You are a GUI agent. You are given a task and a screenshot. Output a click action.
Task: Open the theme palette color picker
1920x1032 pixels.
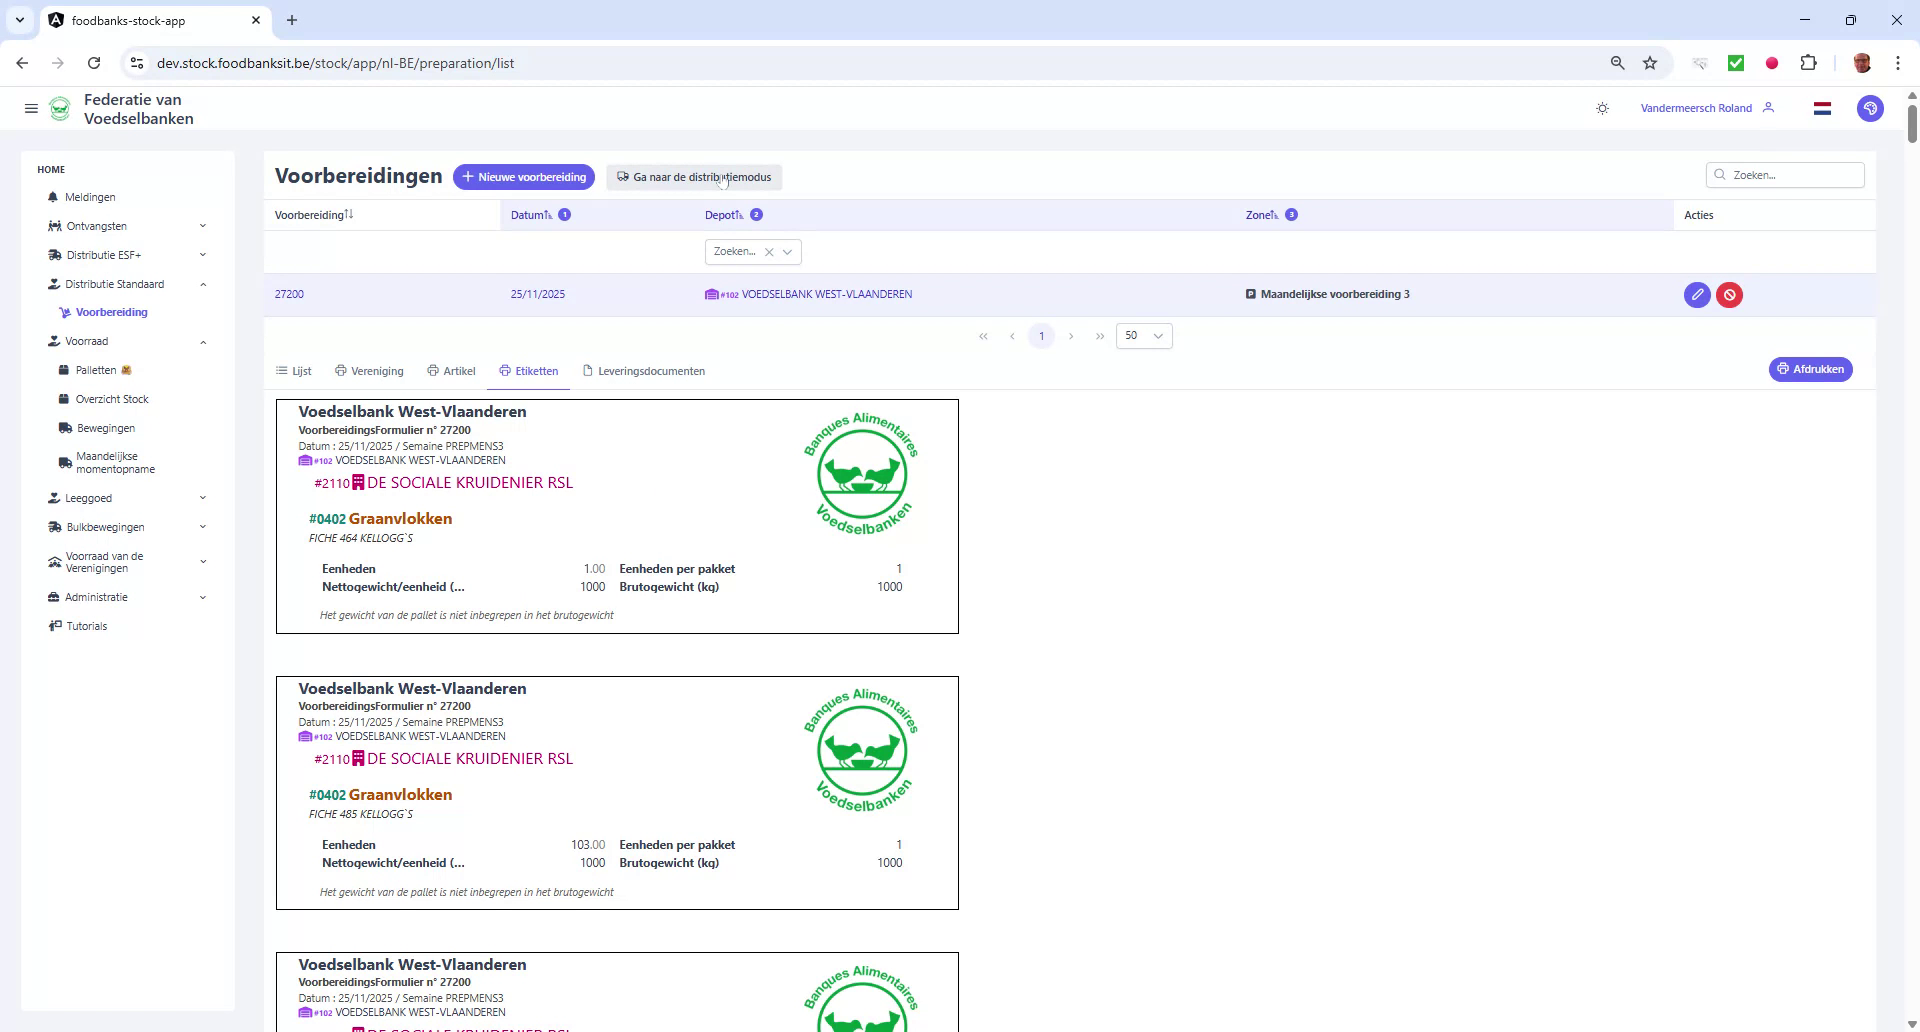(x=1870, y=108)
